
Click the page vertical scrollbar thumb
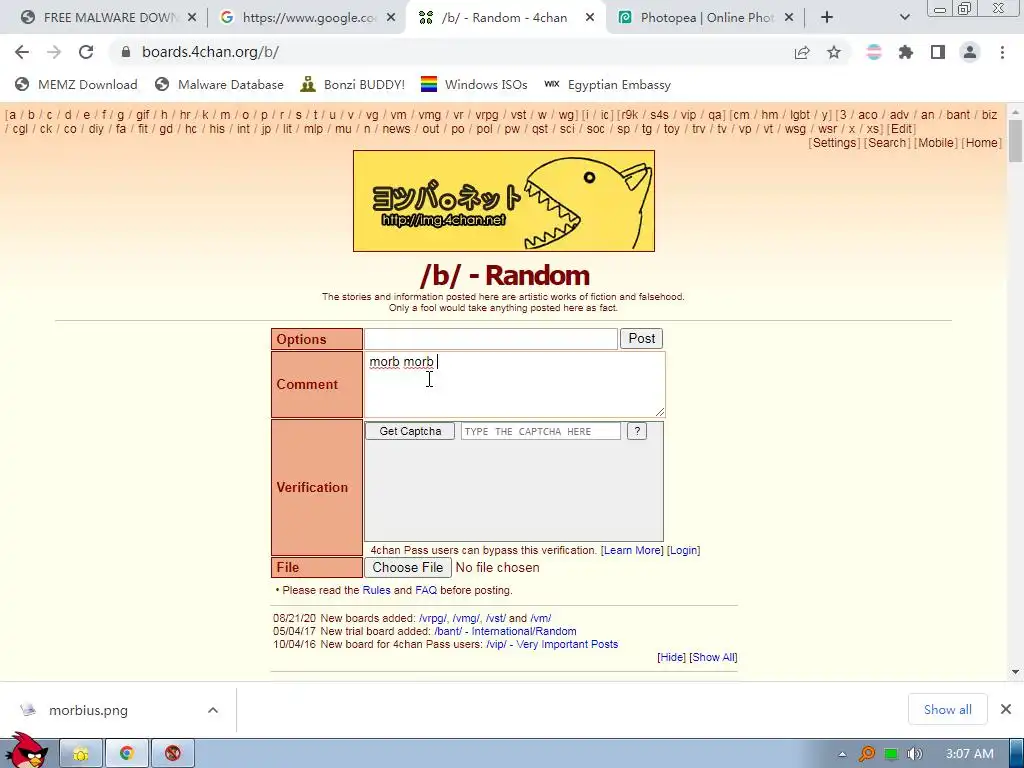[1015, 141]
